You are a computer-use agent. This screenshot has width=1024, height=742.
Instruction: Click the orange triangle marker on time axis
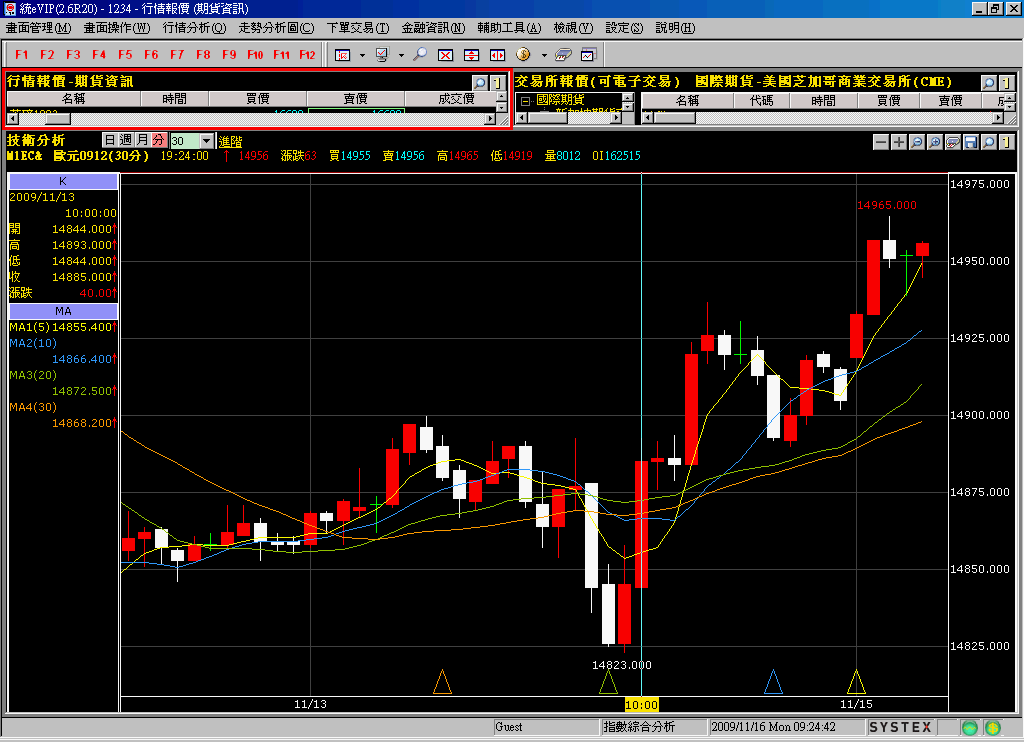click(442, 682)
